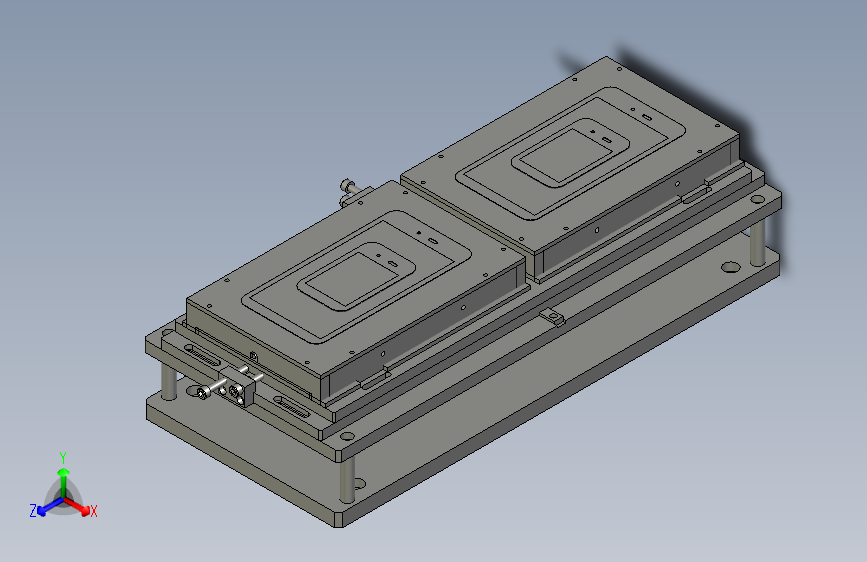Click the blue Z axis of the triad
867x562 pixels.
[x=49, y=507]
